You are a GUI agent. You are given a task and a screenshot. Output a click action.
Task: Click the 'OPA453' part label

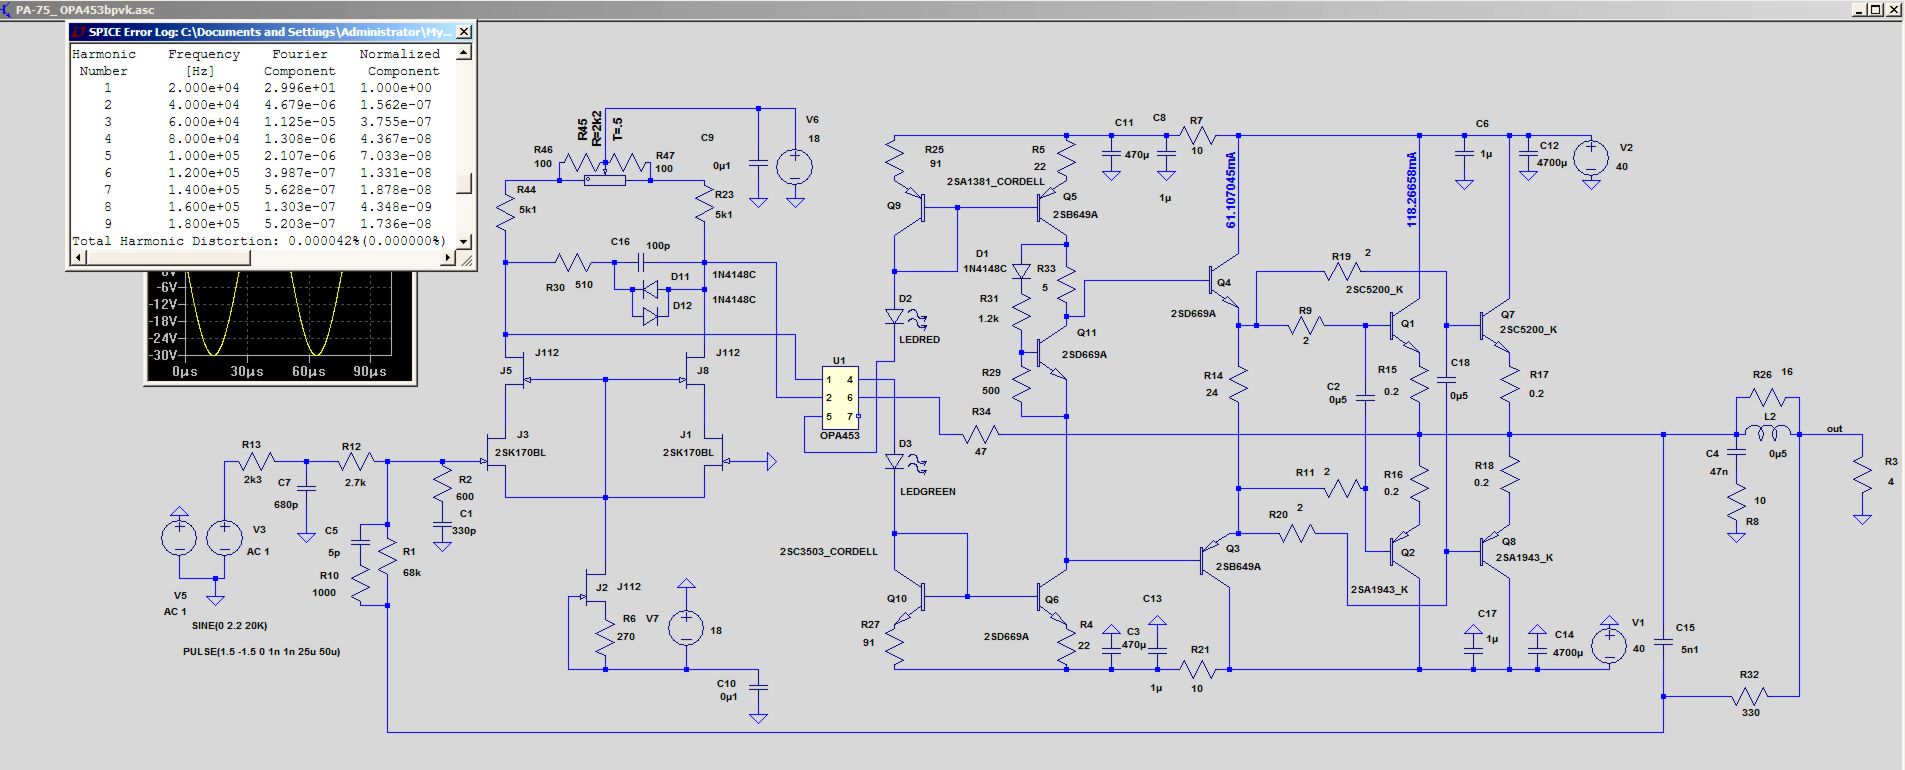coord(839,436)
